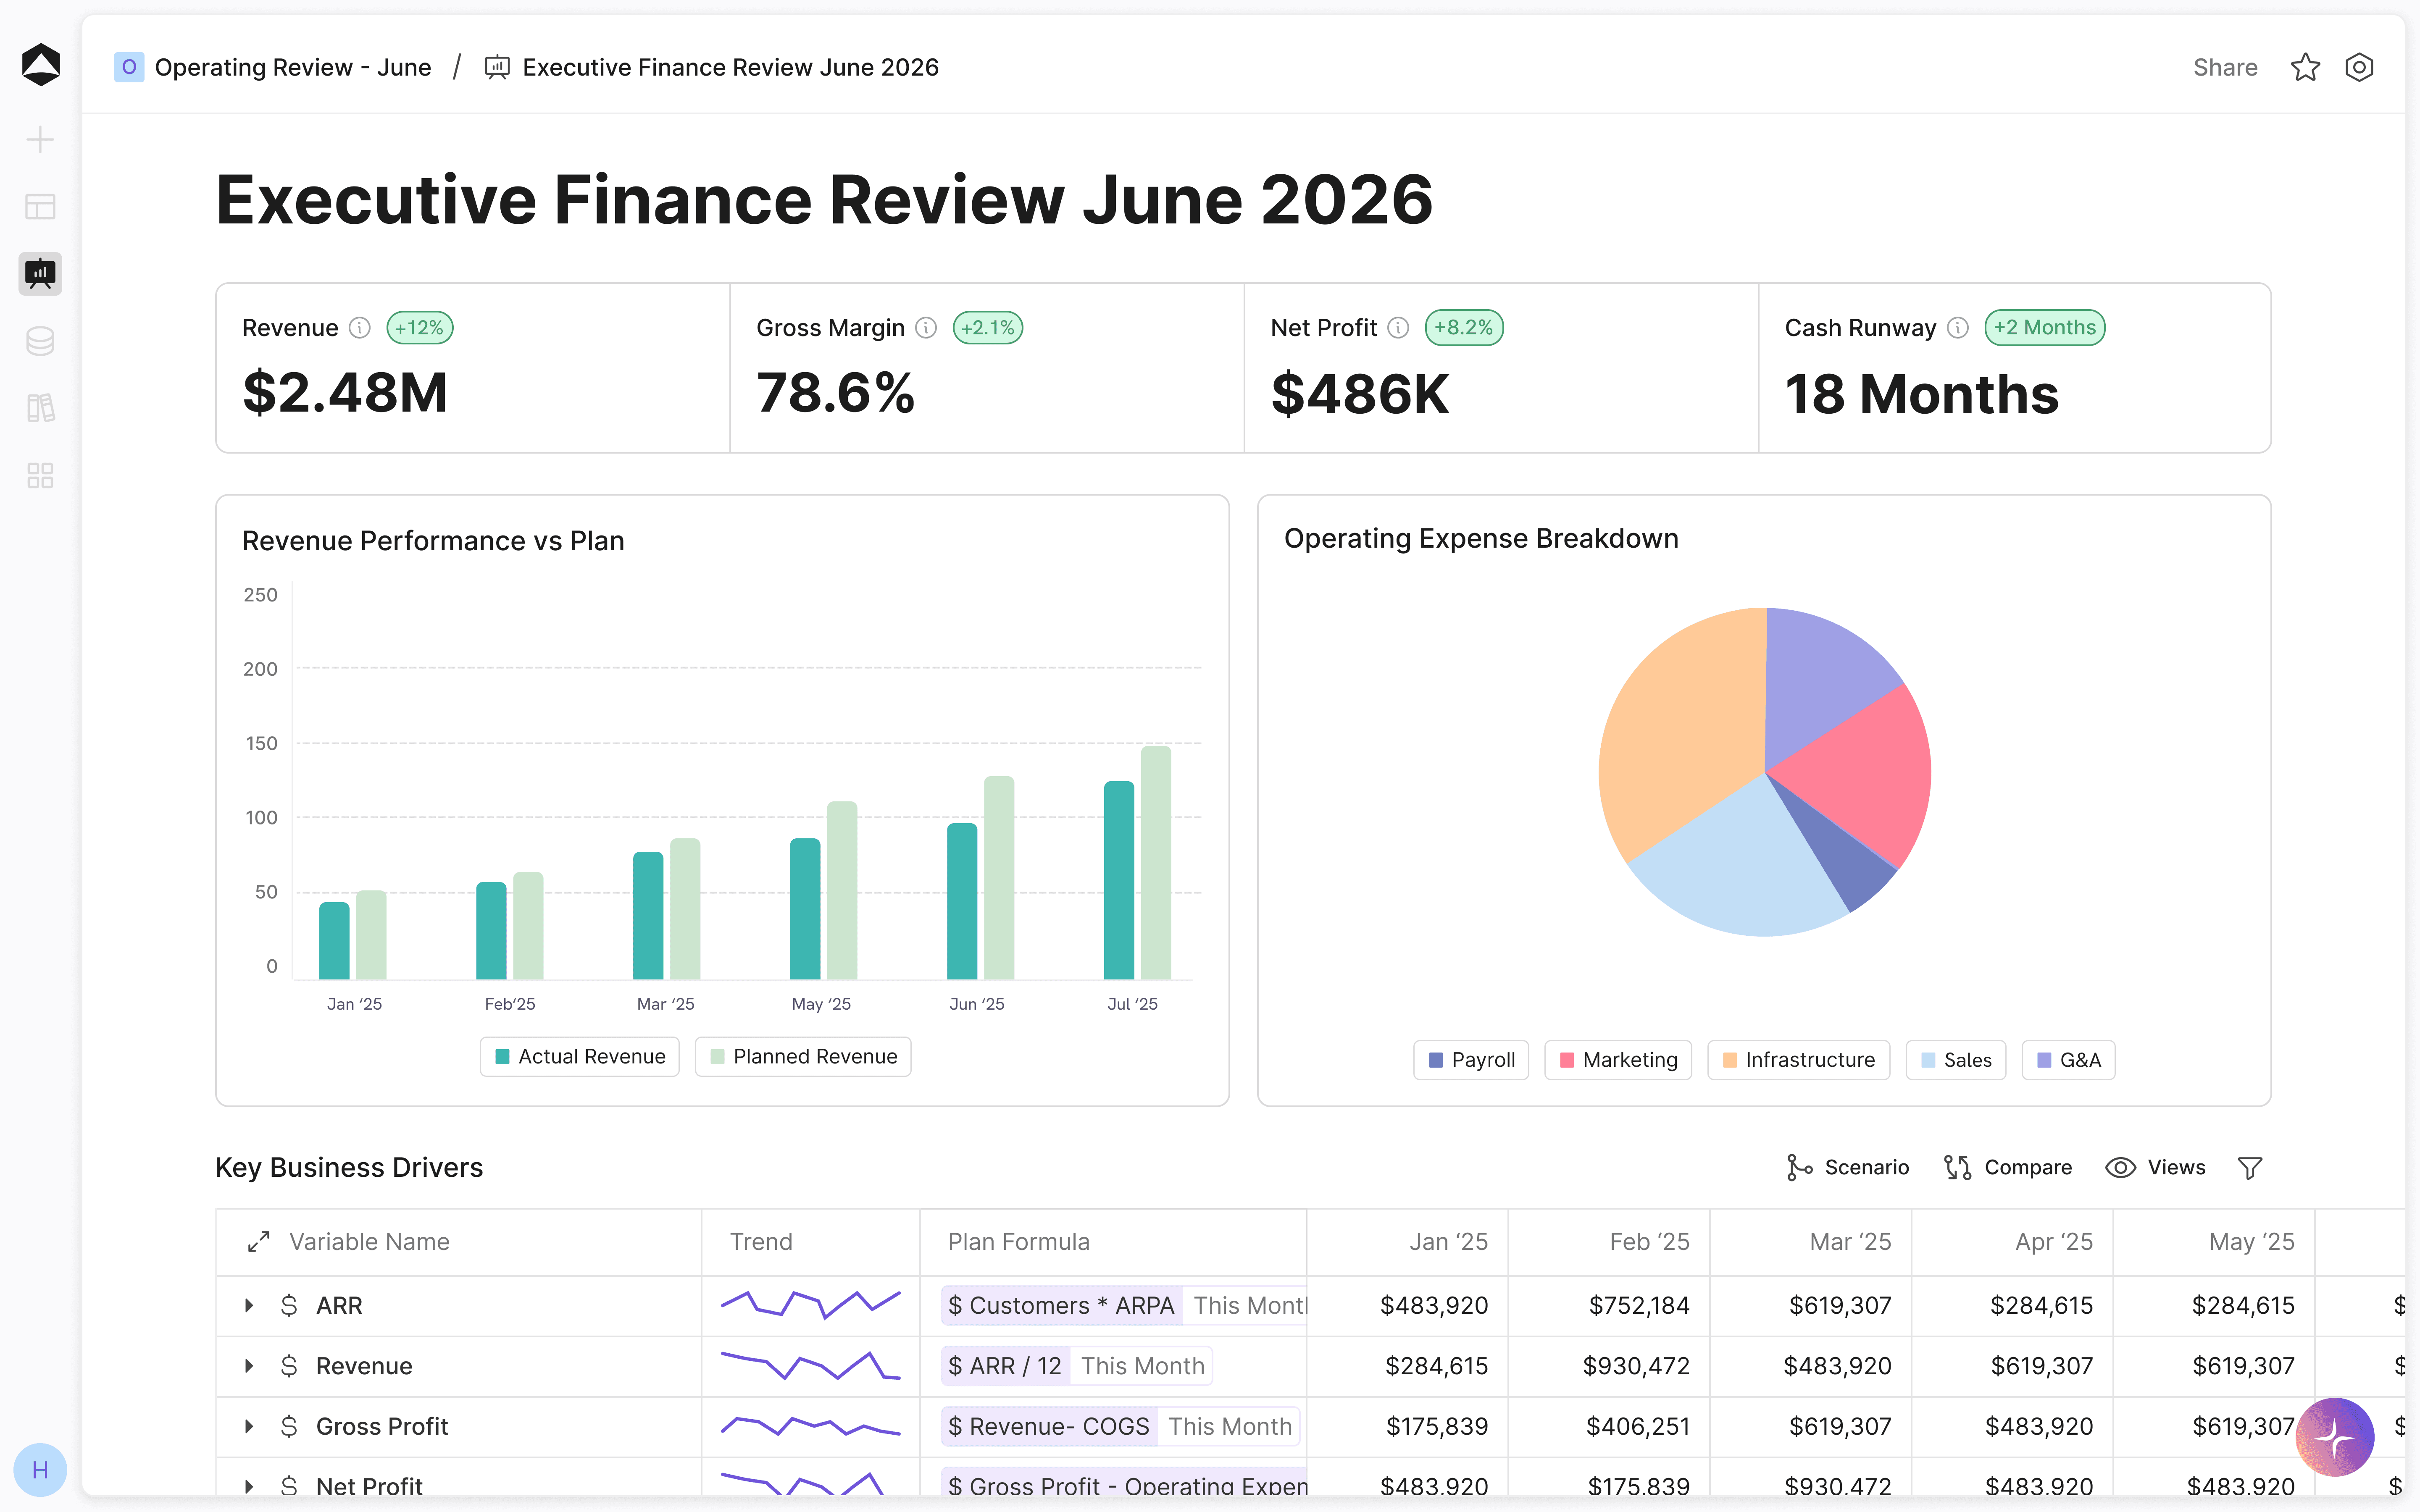
Task: Open the library books icon in sidebar
Action: [x=40, y=408]
